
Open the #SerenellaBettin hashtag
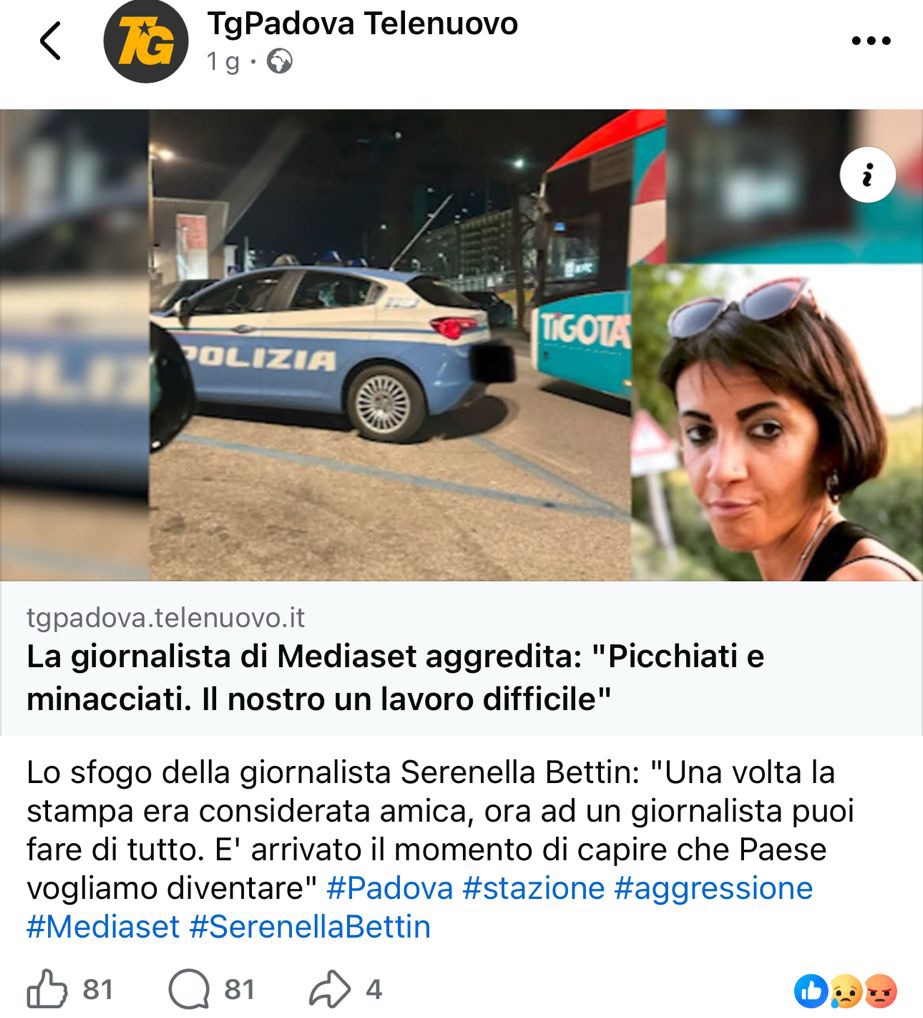310,926
